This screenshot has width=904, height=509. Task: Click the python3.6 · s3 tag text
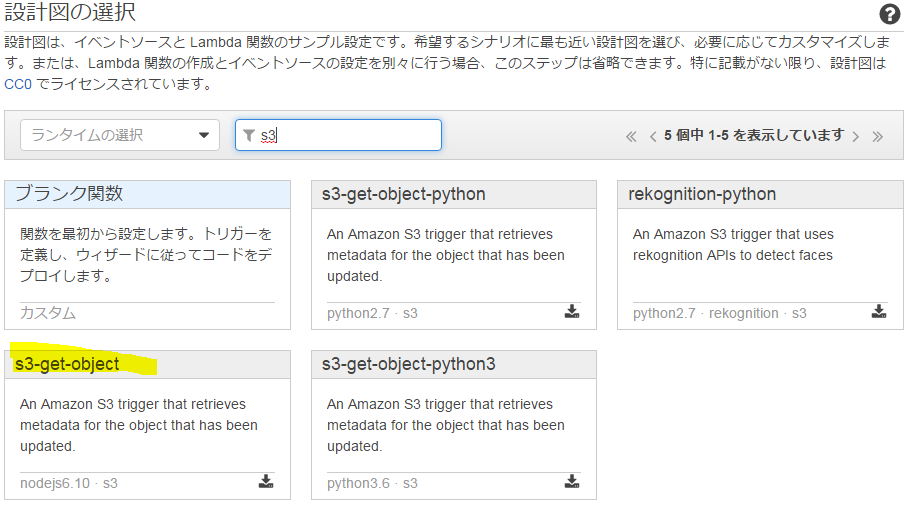tap(372, 483)
